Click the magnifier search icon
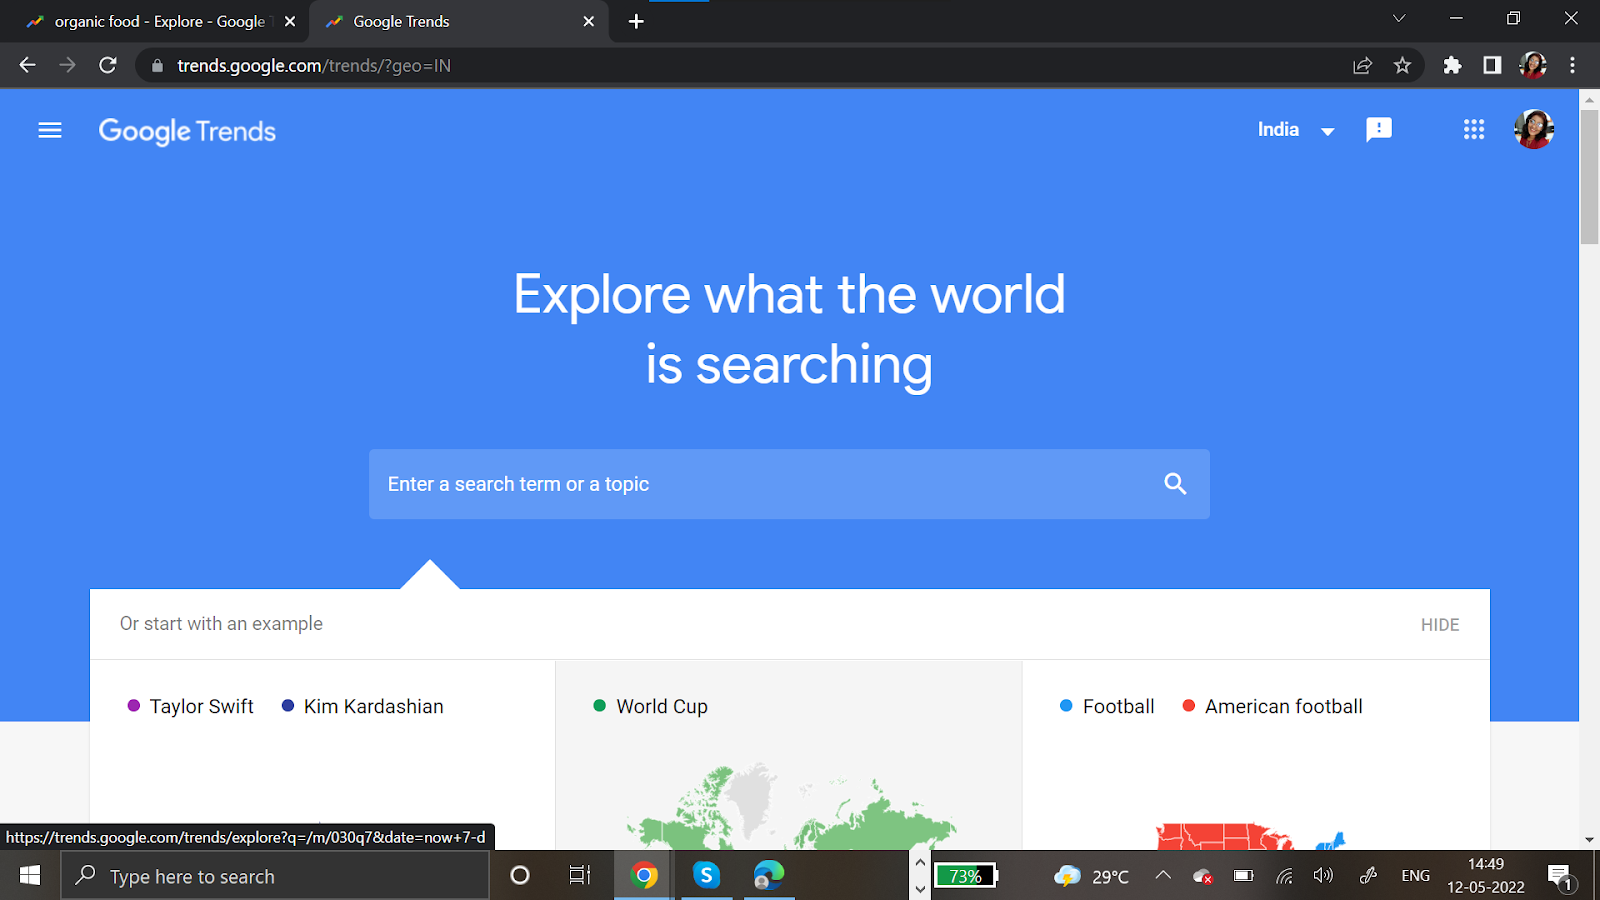The image size is (1600, 900). point(1175,484)
